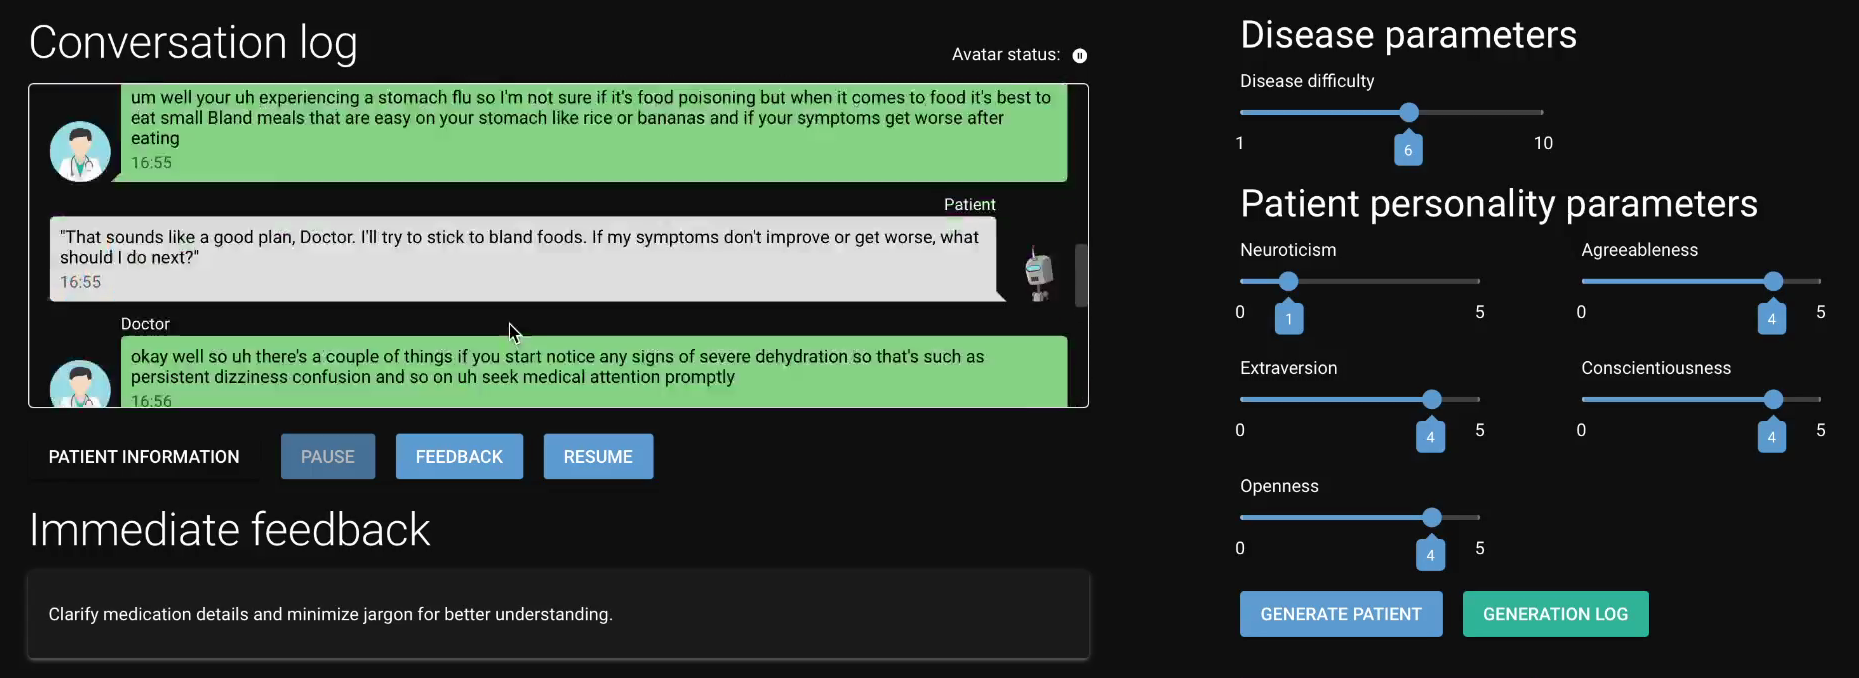
Task: Click GENERATE PATIENT button
Action: pos(1341,614)
